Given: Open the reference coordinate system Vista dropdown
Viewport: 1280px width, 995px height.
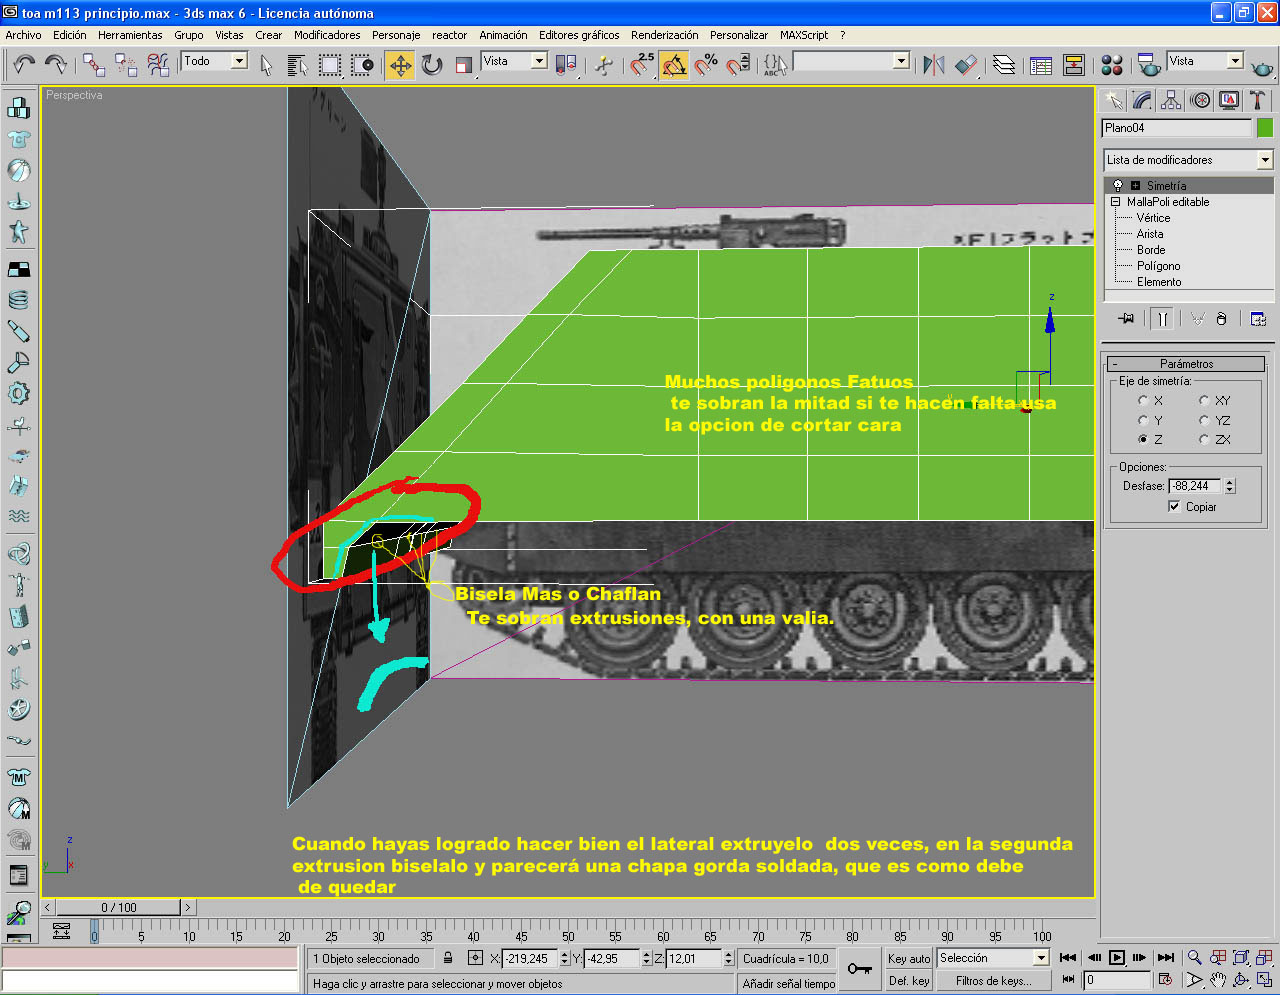Looking at the screenshot, I should point(539,61).
